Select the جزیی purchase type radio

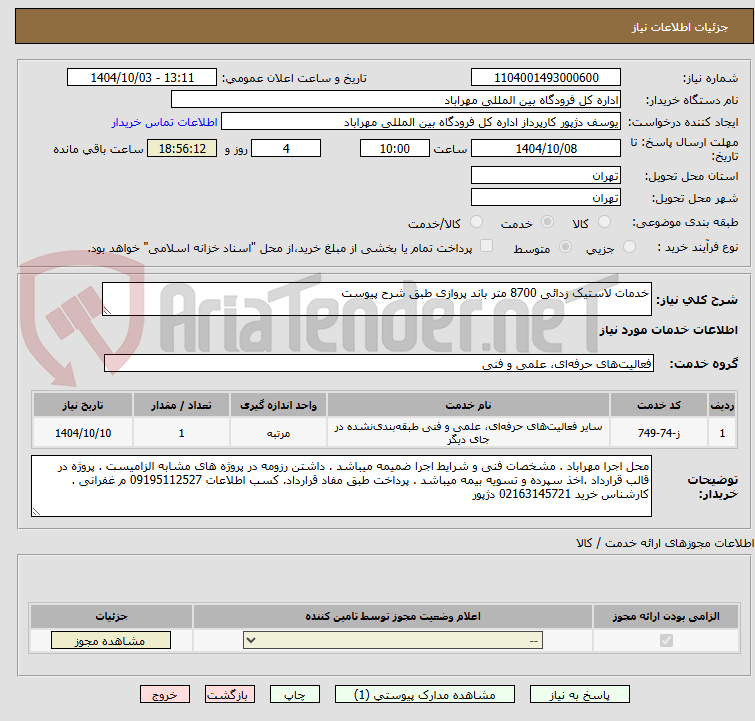[629, 247]
